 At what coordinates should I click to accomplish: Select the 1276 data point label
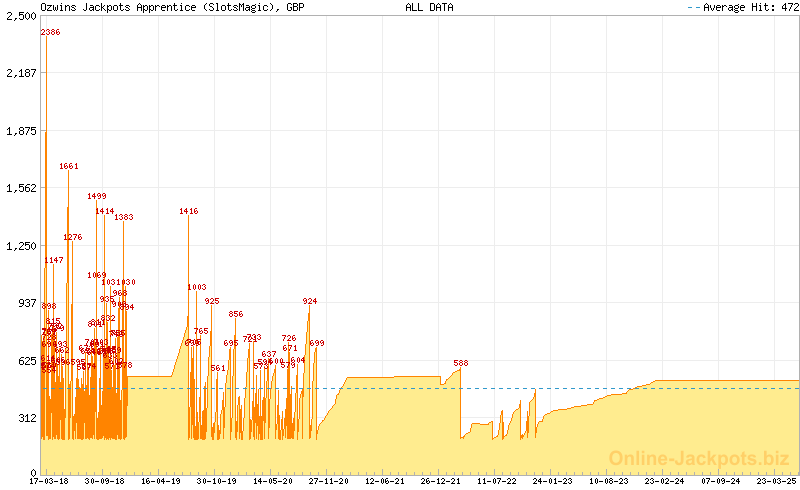tap(73, 237)
